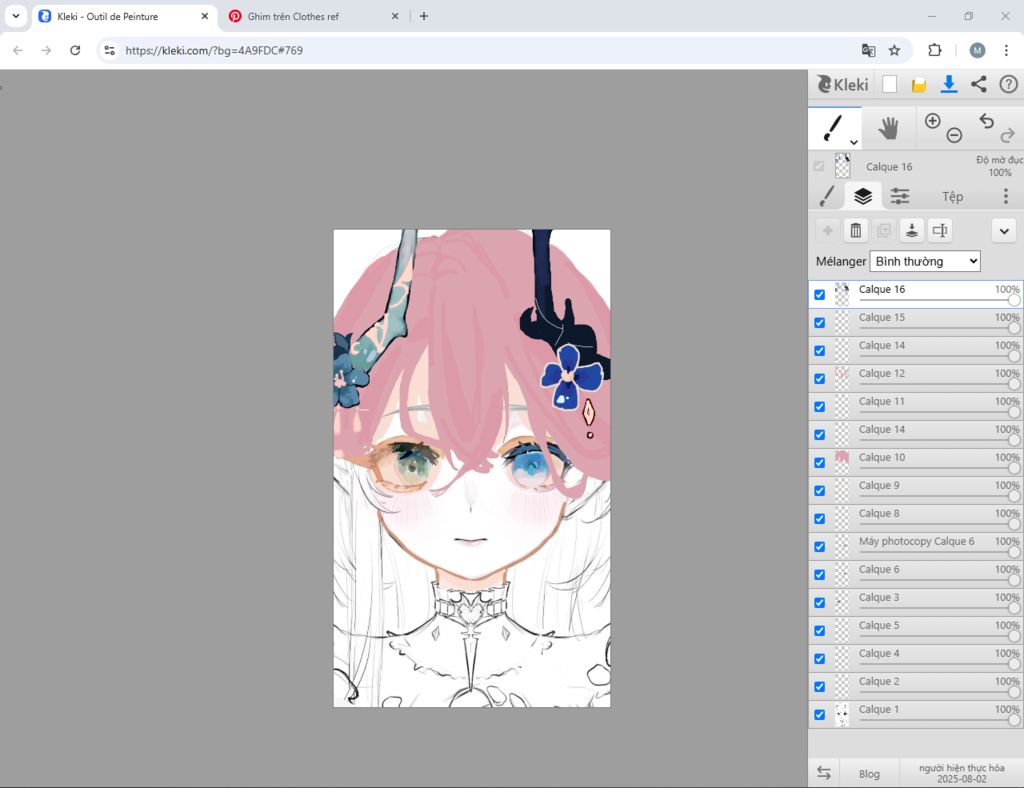Select the Calque 3 layer row
1024x788 pixels.
pos(916,603)
